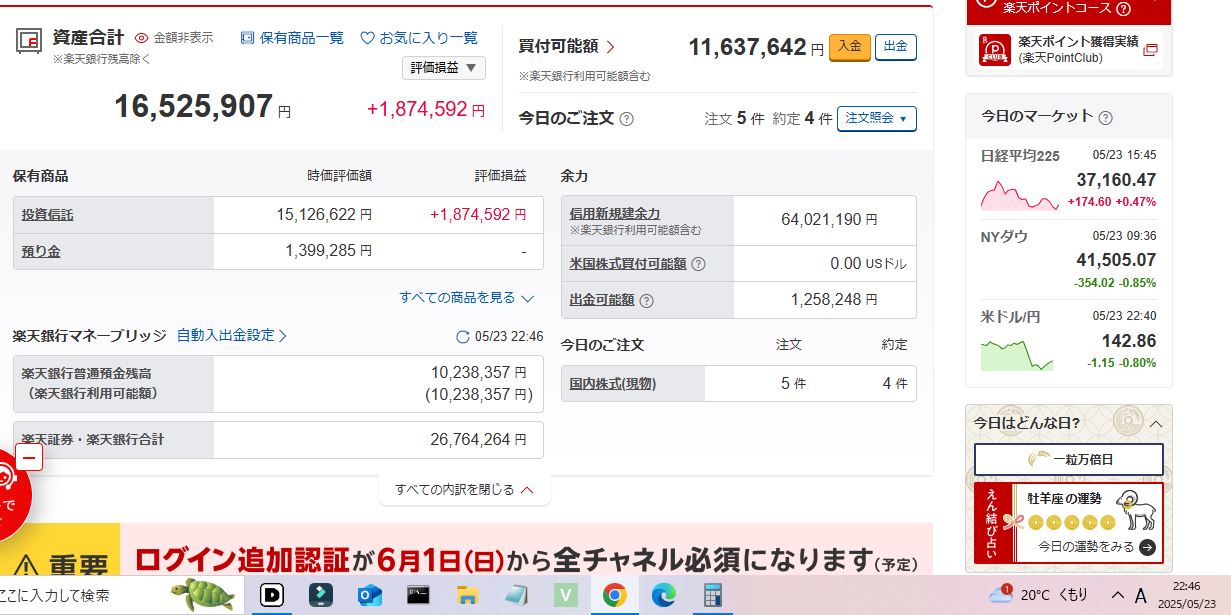This screenshot has width=1231, height=615.
Task: Open Outlook from the taskbar
Action: pyautogui.click(x=369, y=595)
